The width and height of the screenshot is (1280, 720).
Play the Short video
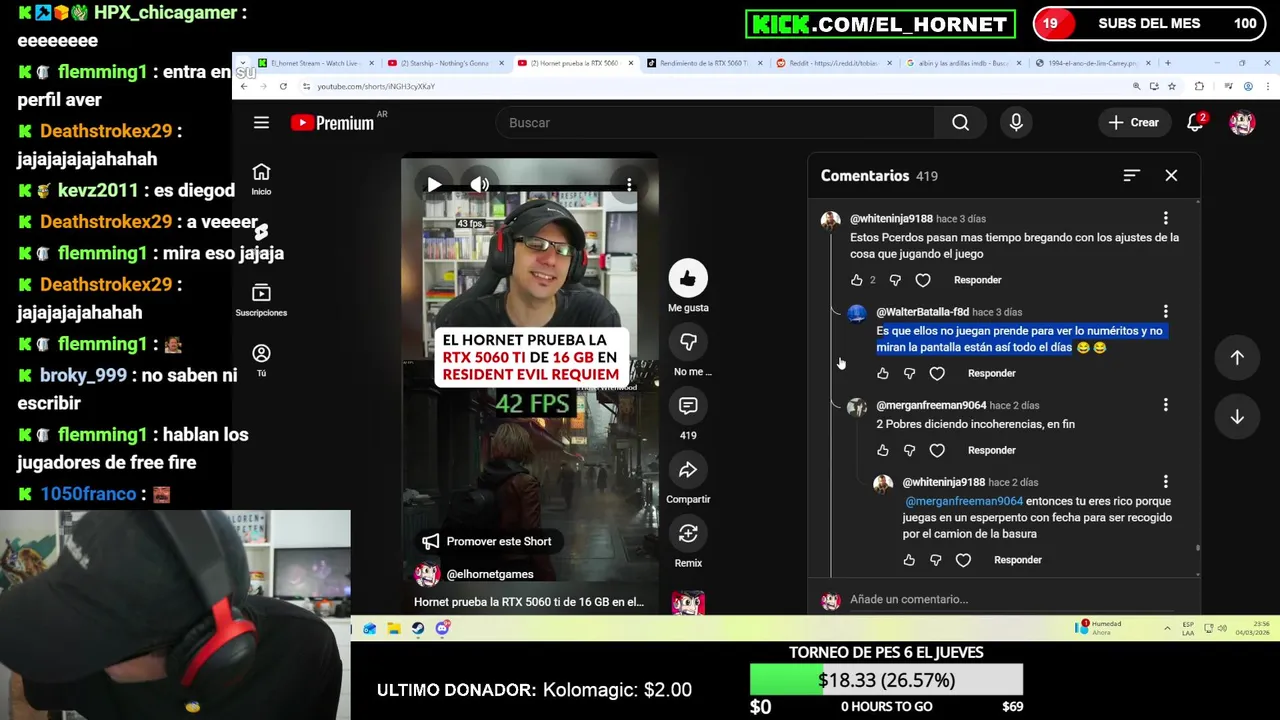pyautogui.click(x=434, y=184)
